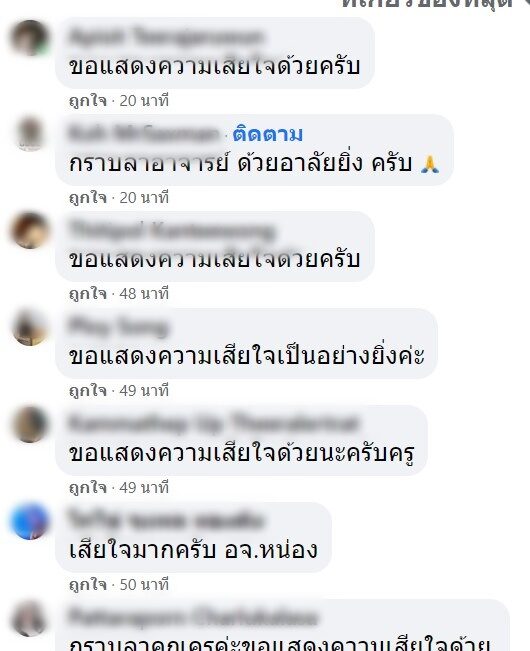This screenshot has width=530, height=651.
Task: Like the comment posted 48 นาที ago
Action: [x=88, y=294]
